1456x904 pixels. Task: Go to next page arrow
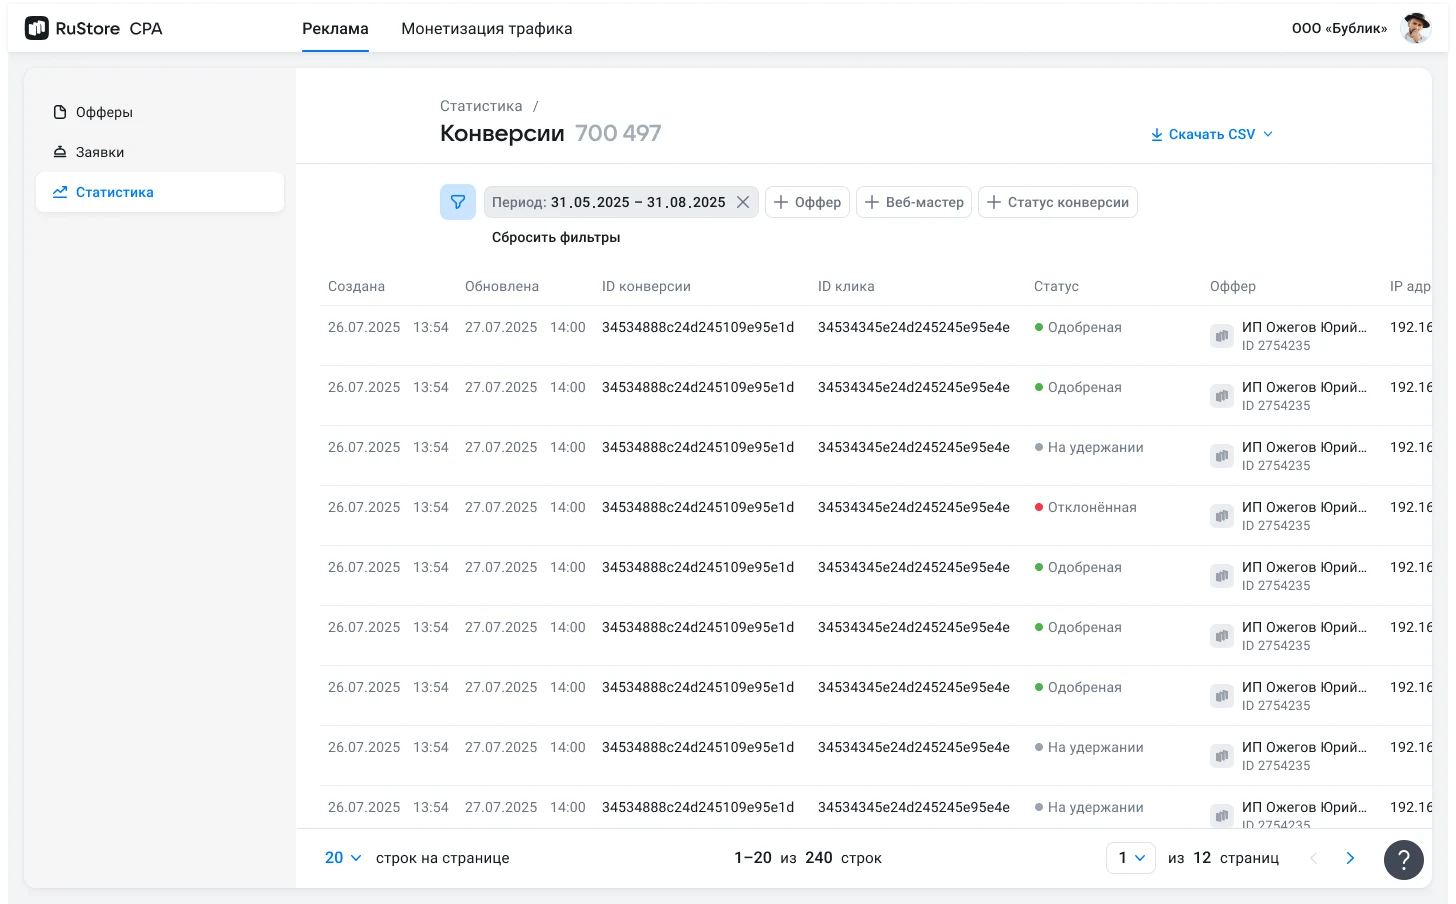[x=1350, y=858]
